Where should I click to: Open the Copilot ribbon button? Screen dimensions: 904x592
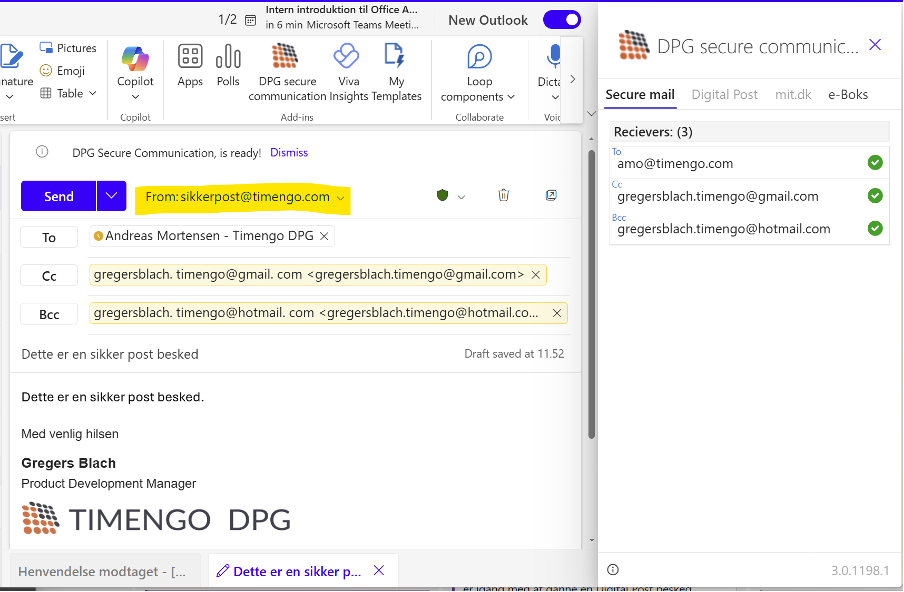pyautogui.click(x=135, y=66)
